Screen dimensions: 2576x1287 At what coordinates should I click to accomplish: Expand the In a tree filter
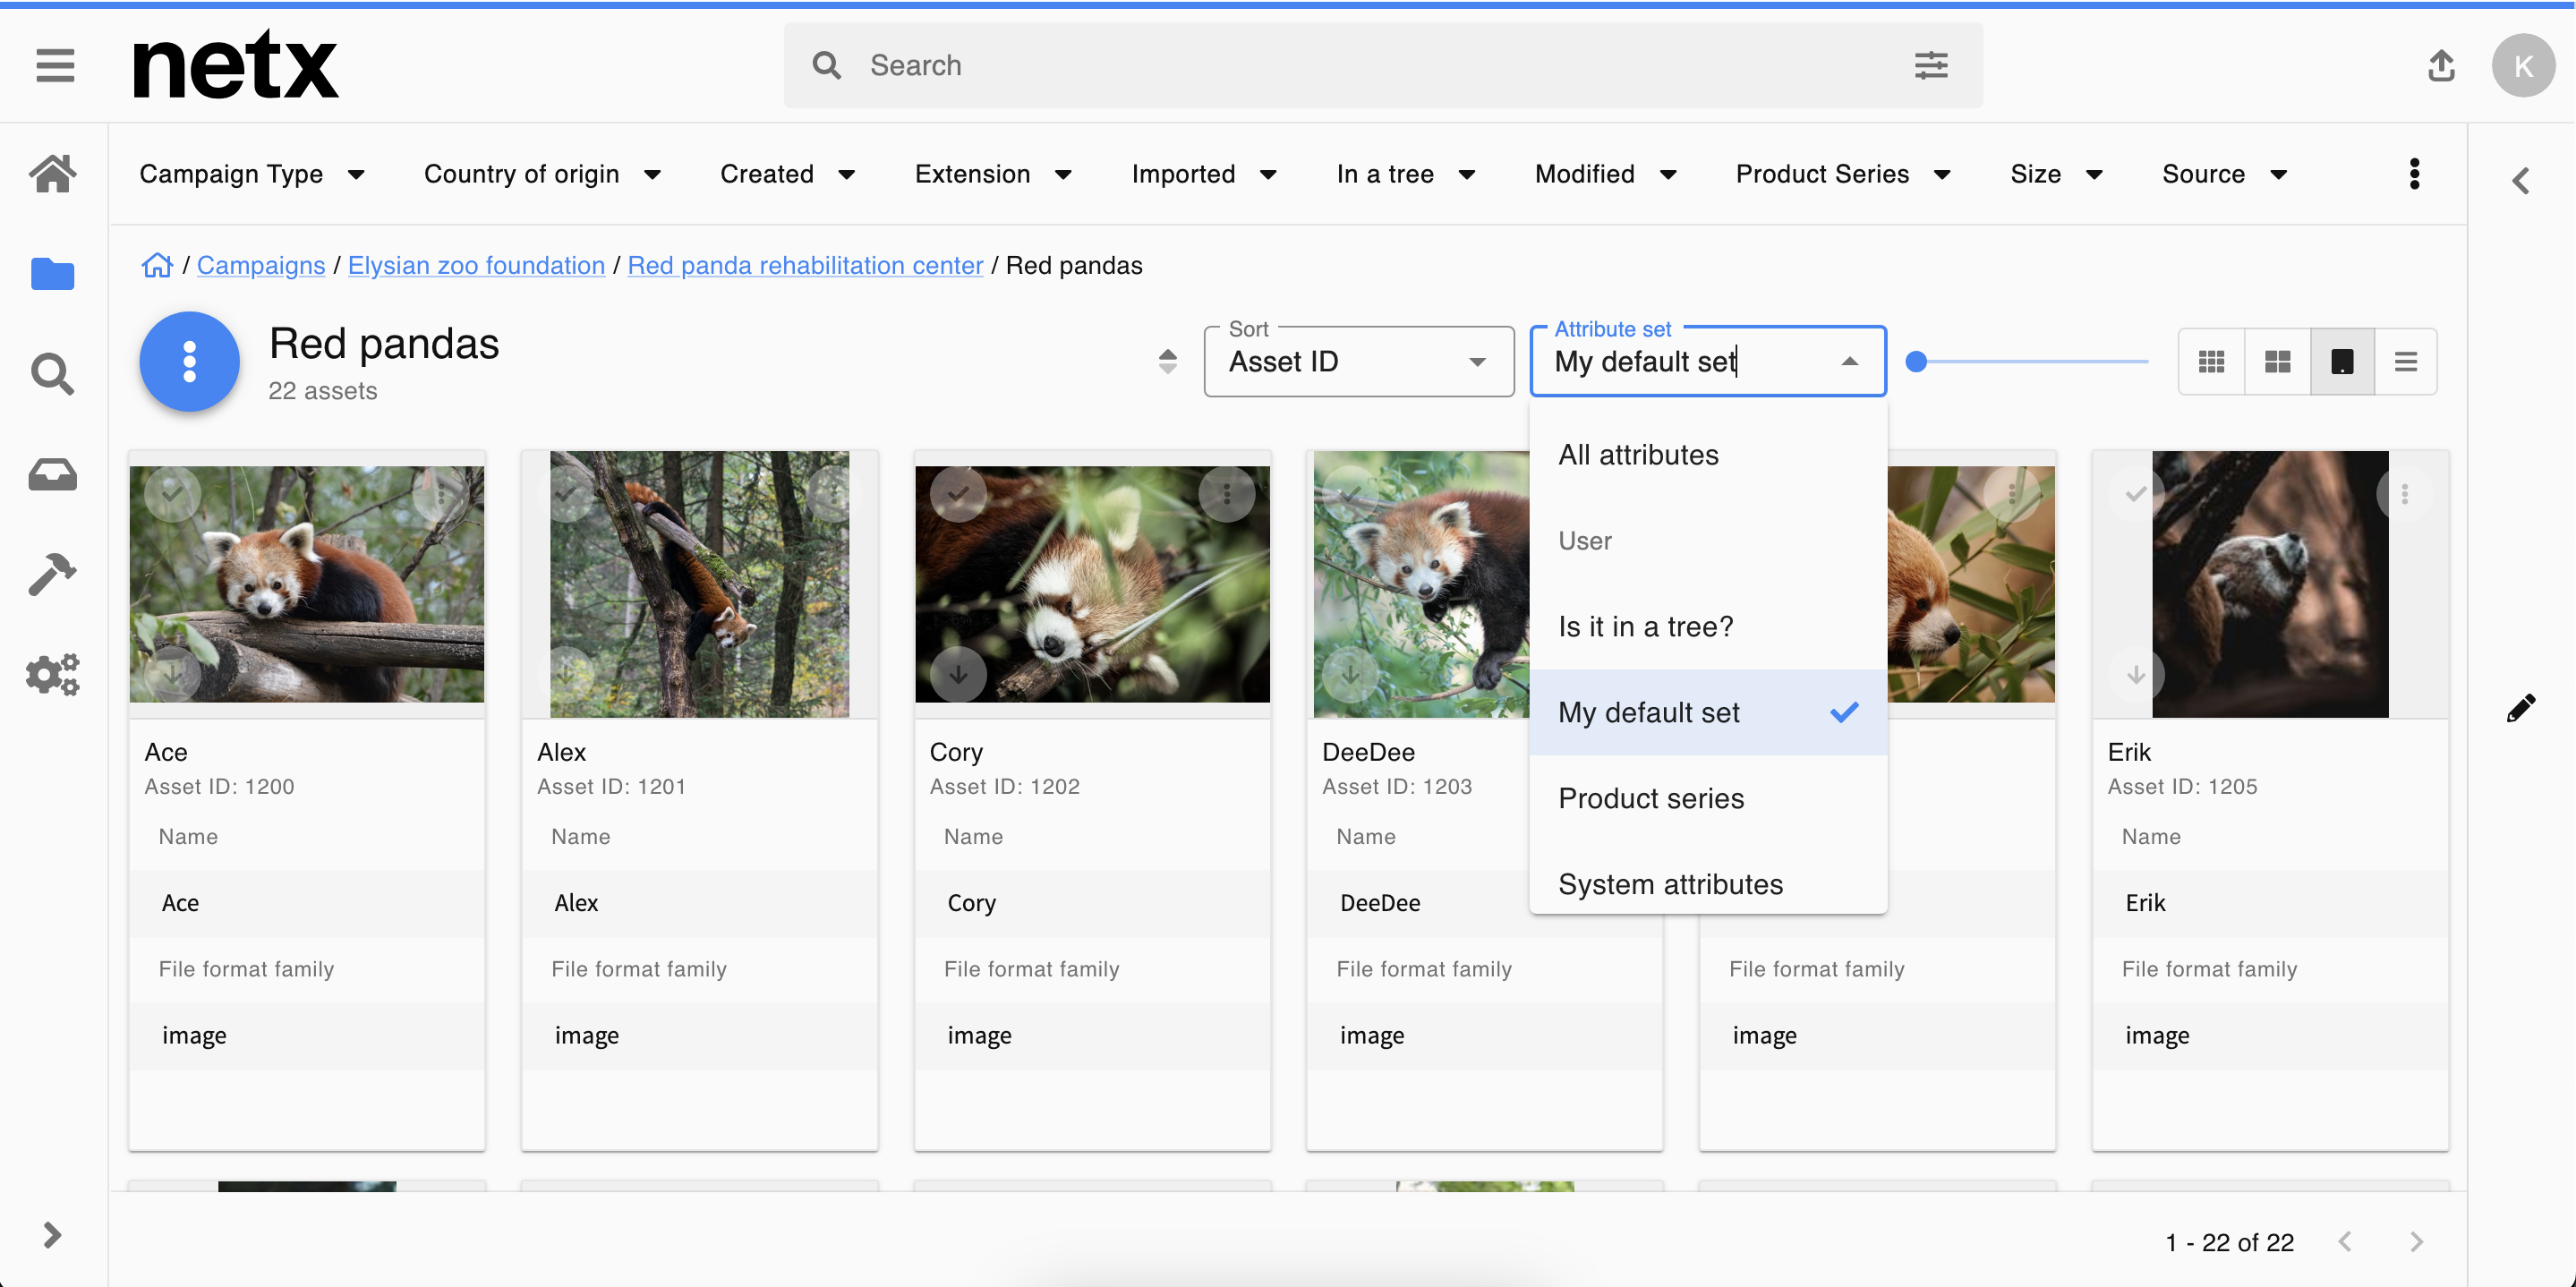click(1406, 174)
